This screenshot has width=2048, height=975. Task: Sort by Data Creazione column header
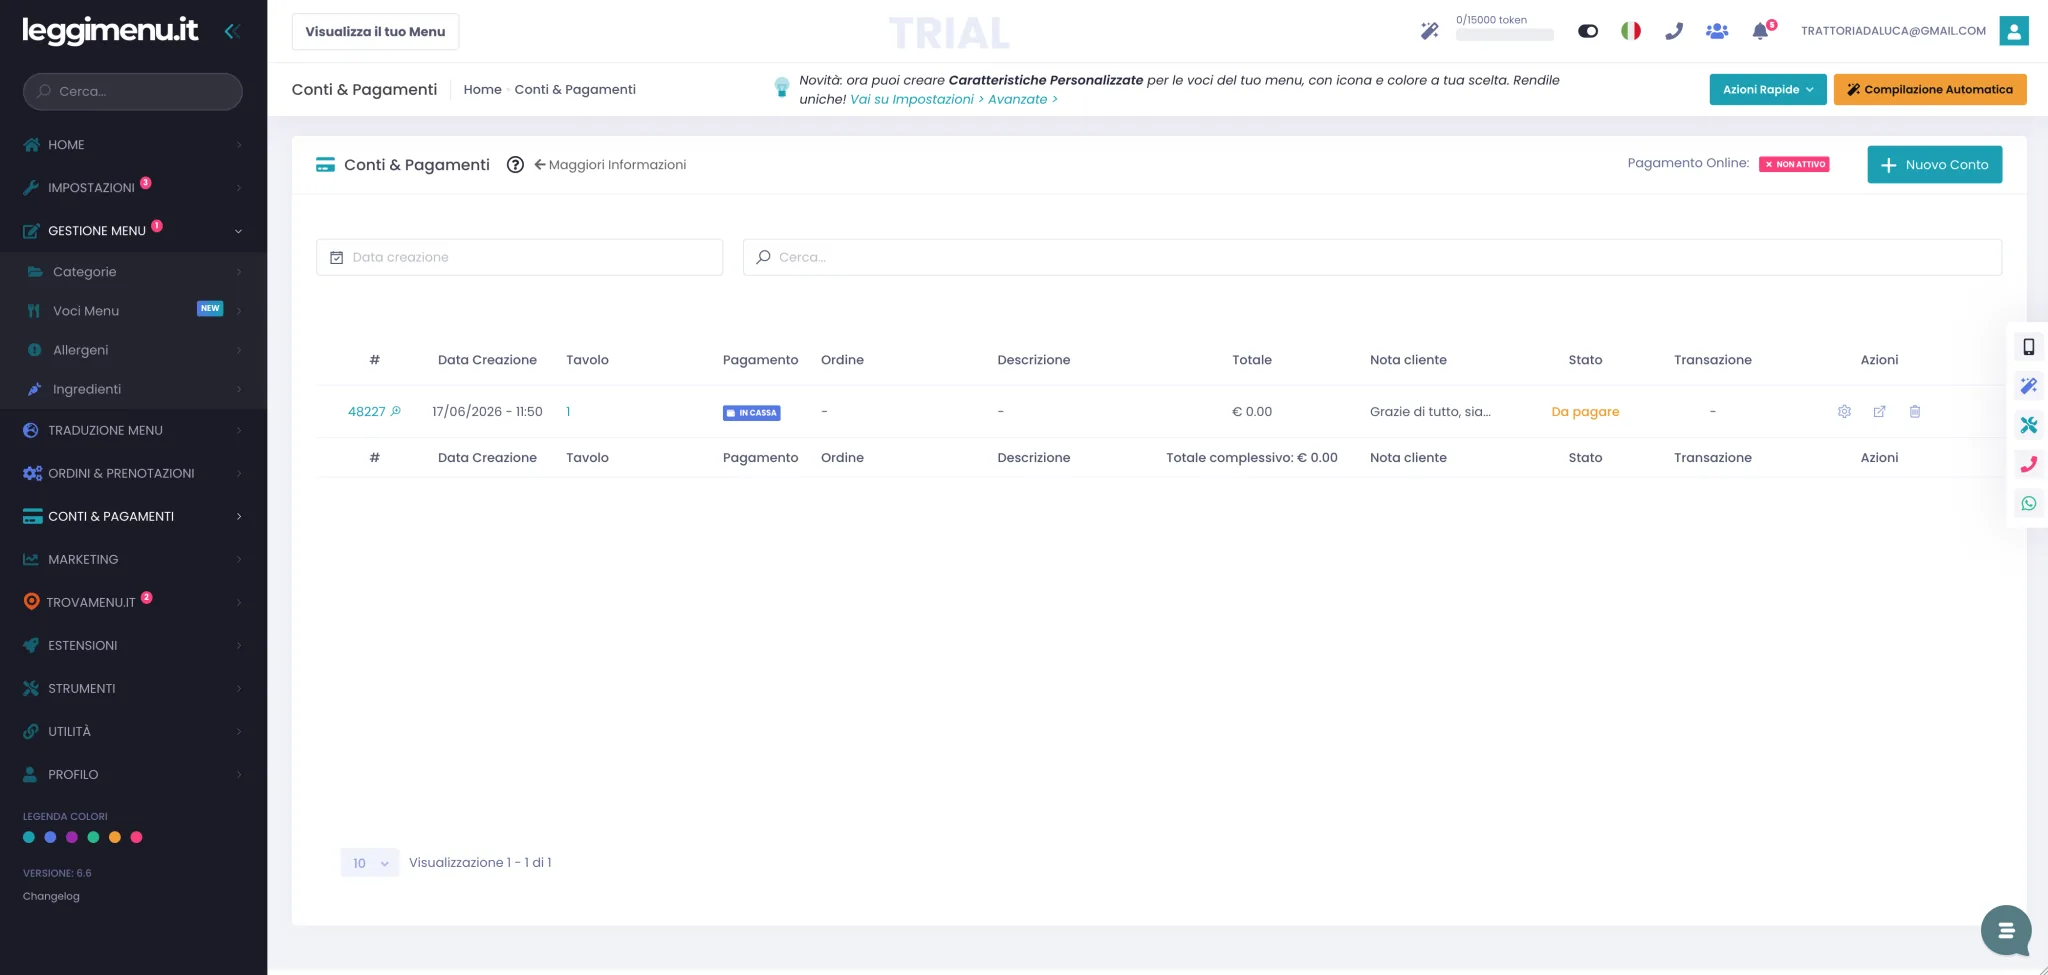coord(487,360)
